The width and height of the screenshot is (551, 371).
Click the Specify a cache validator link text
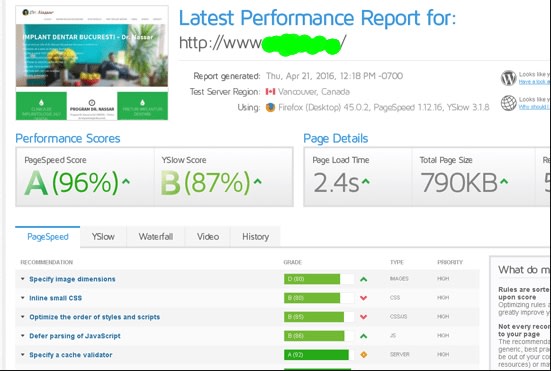coord(71,355)
